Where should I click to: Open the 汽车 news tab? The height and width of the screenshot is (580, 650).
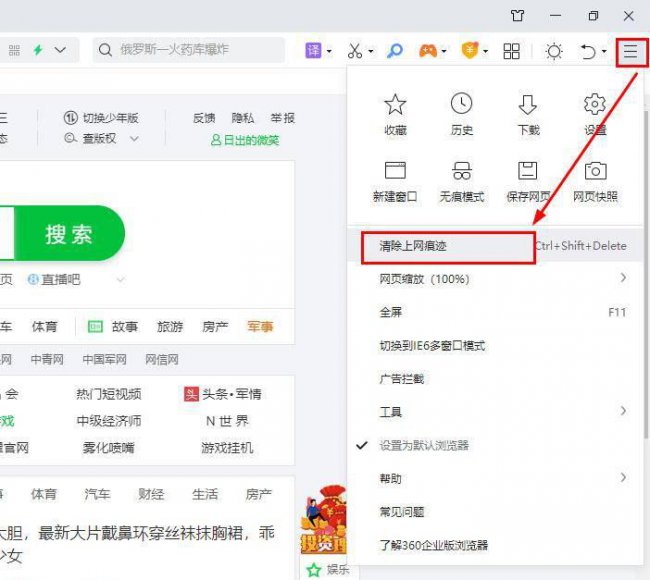pyautogui.click(x=97, y=494)
